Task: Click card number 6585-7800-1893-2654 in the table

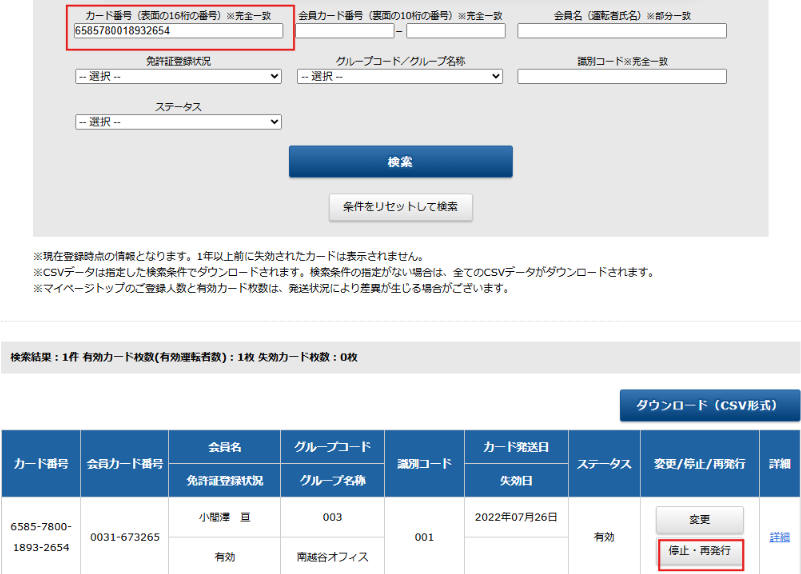Action: click(x=41, y=537)
